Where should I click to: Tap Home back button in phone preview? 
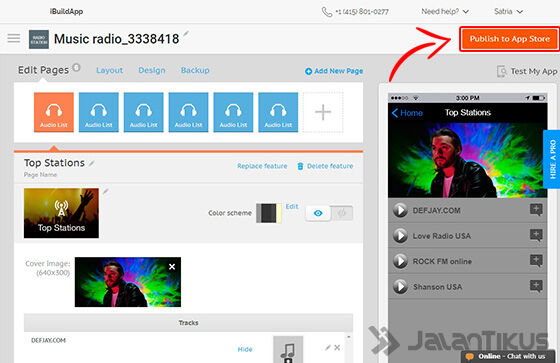tap(407, 113)
